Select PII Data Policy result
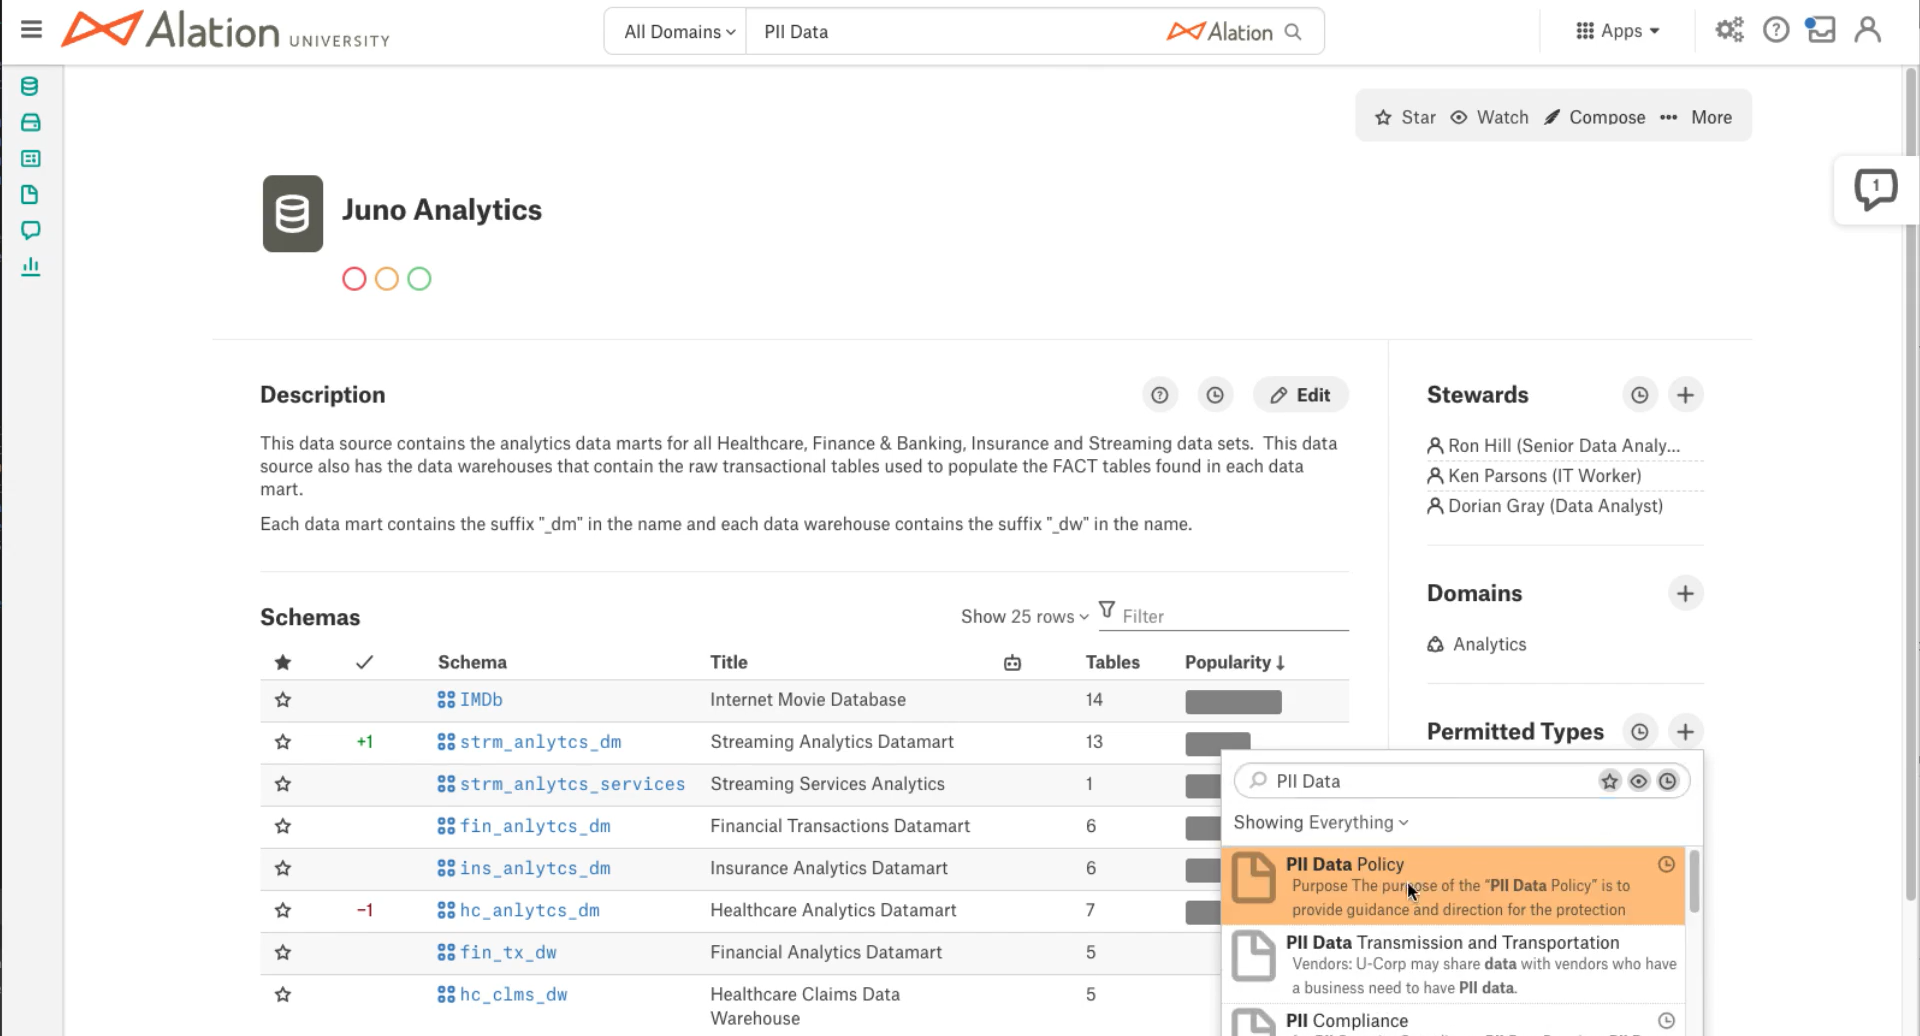1920x1036 pixels. point(1453,886)
